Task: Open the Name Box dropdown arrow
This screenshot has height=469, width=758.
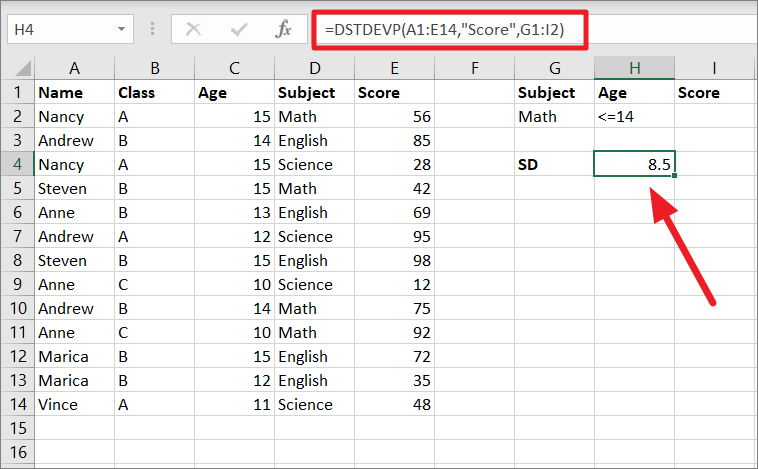Action: [x=121, y=29]
